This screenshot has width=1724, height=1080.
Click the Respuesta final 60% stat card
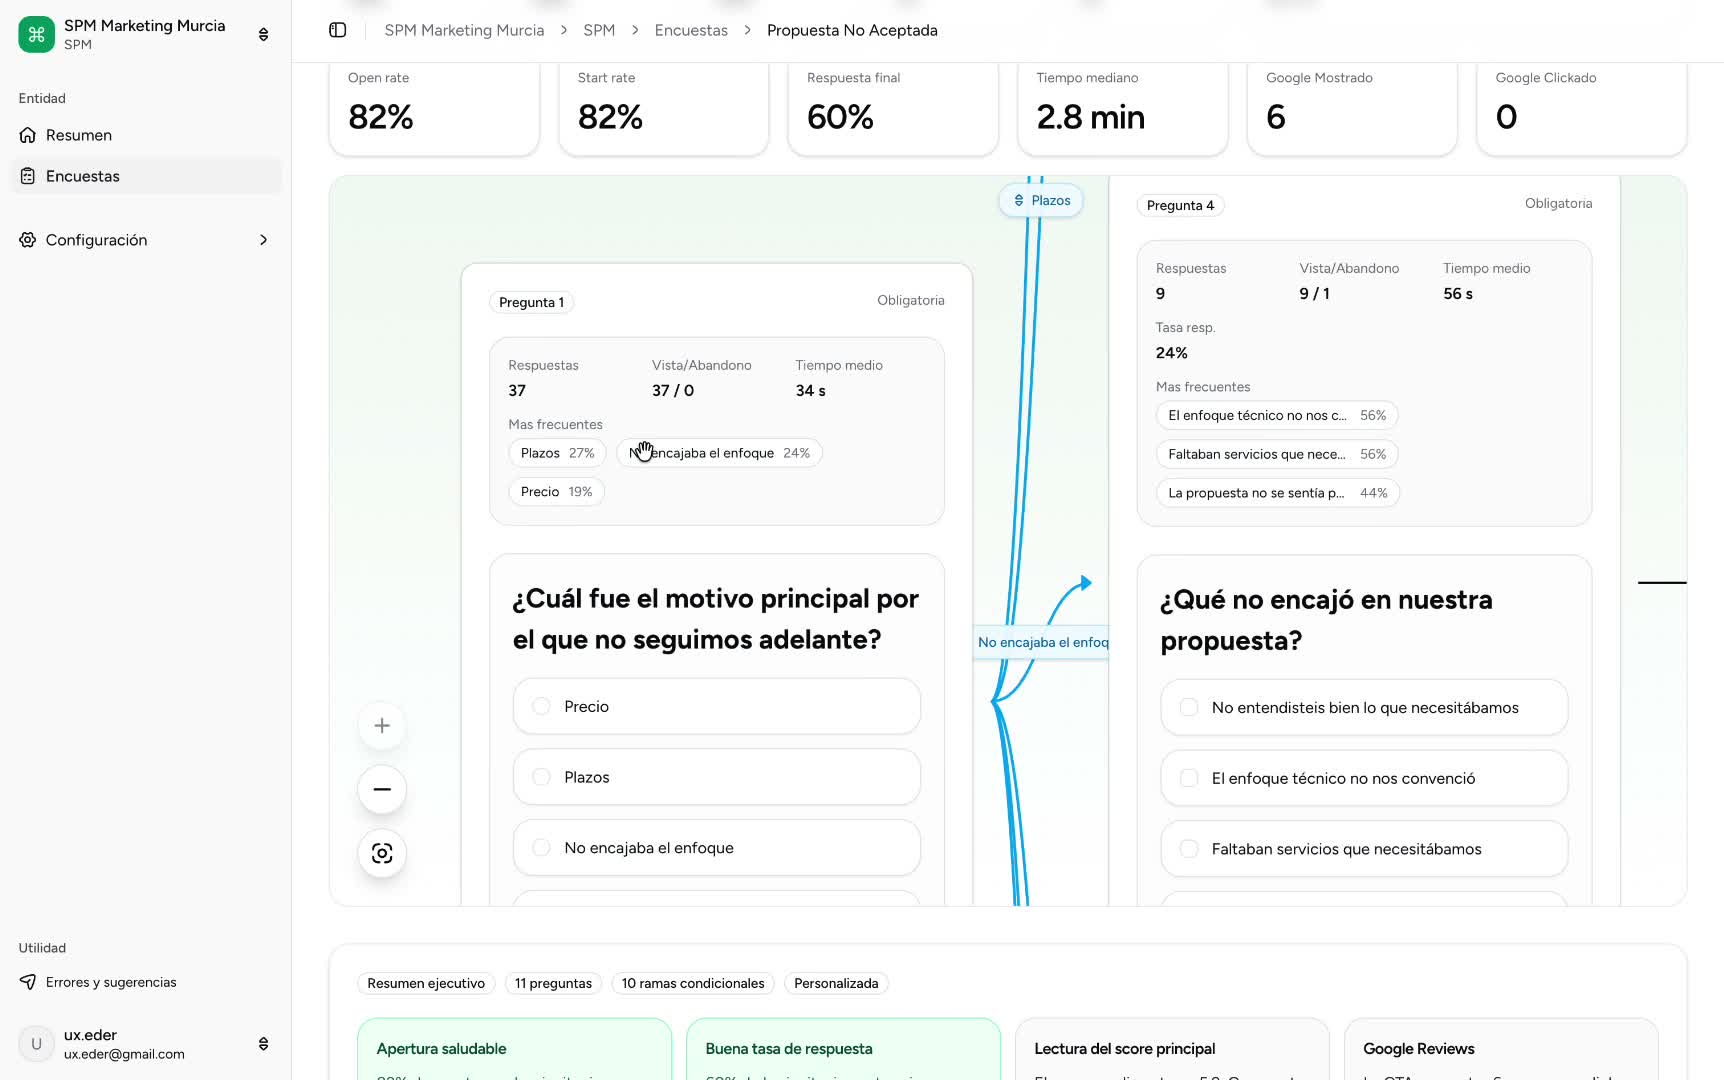(x=893, y=108)
